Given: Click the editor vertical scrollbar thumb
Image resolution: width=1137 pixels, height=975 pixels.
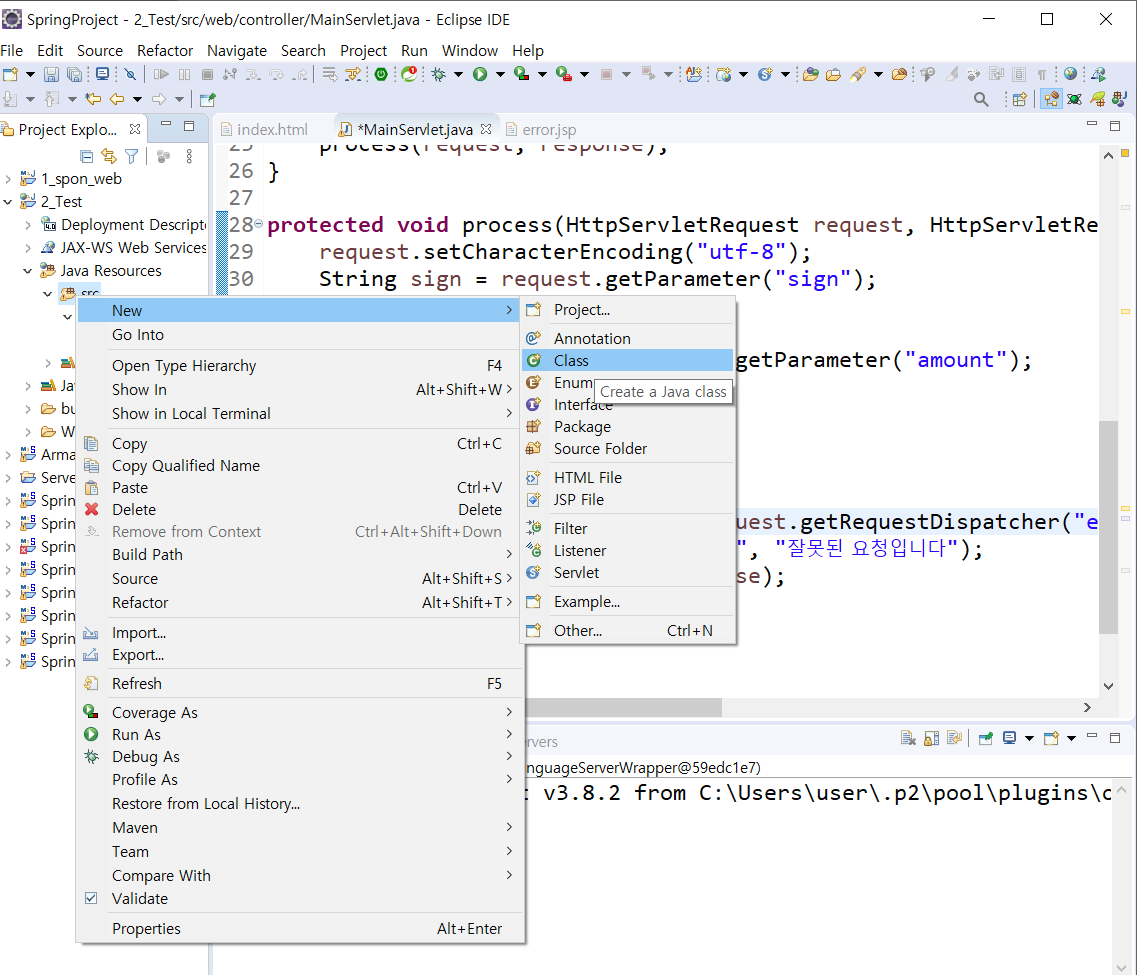Looking at the screenshot, I should [x=1108, y=527].
